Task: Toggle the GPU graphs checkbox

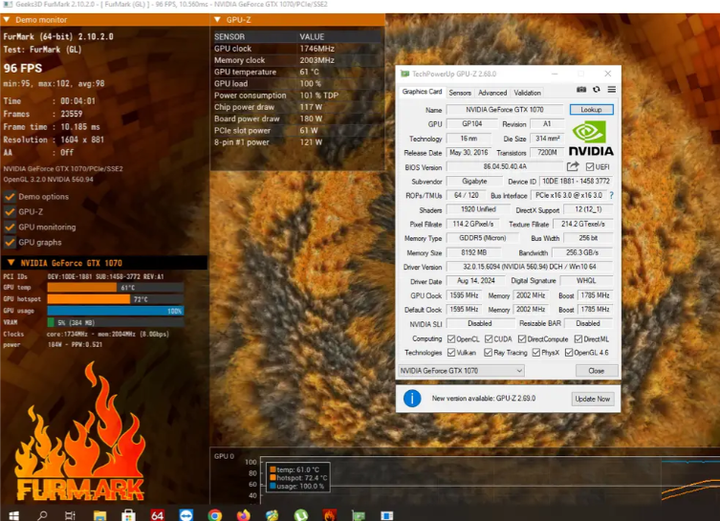Action: 10,242
